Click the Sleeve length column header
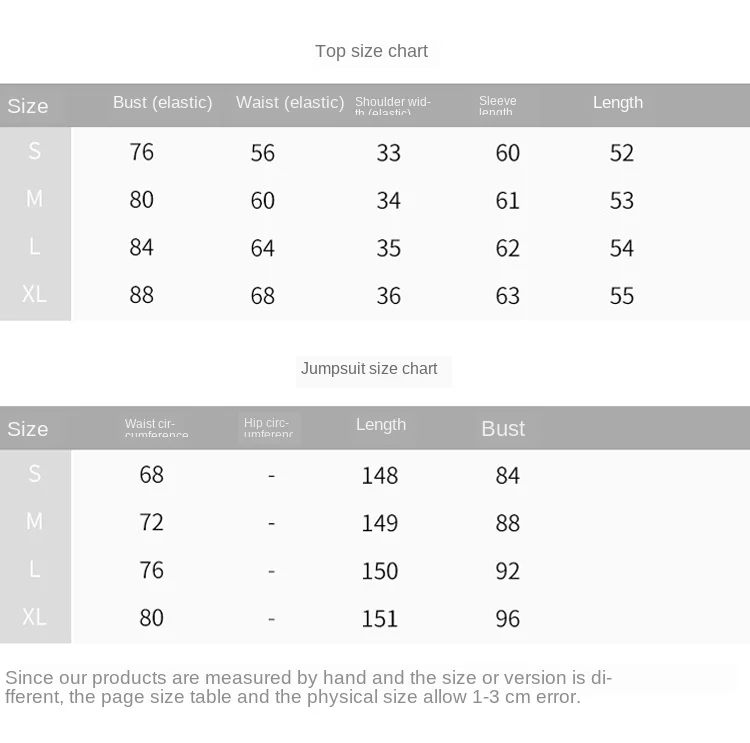 [497, 105]
